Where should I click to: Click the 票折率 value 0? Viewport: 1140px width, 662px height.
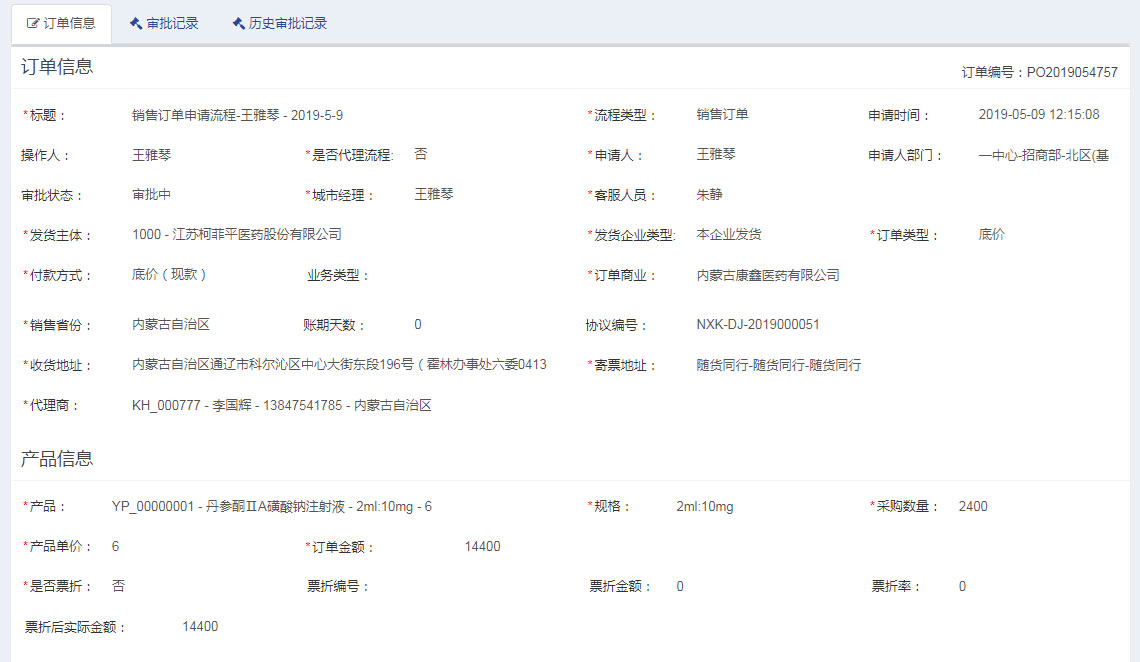(x=962, y=586)
